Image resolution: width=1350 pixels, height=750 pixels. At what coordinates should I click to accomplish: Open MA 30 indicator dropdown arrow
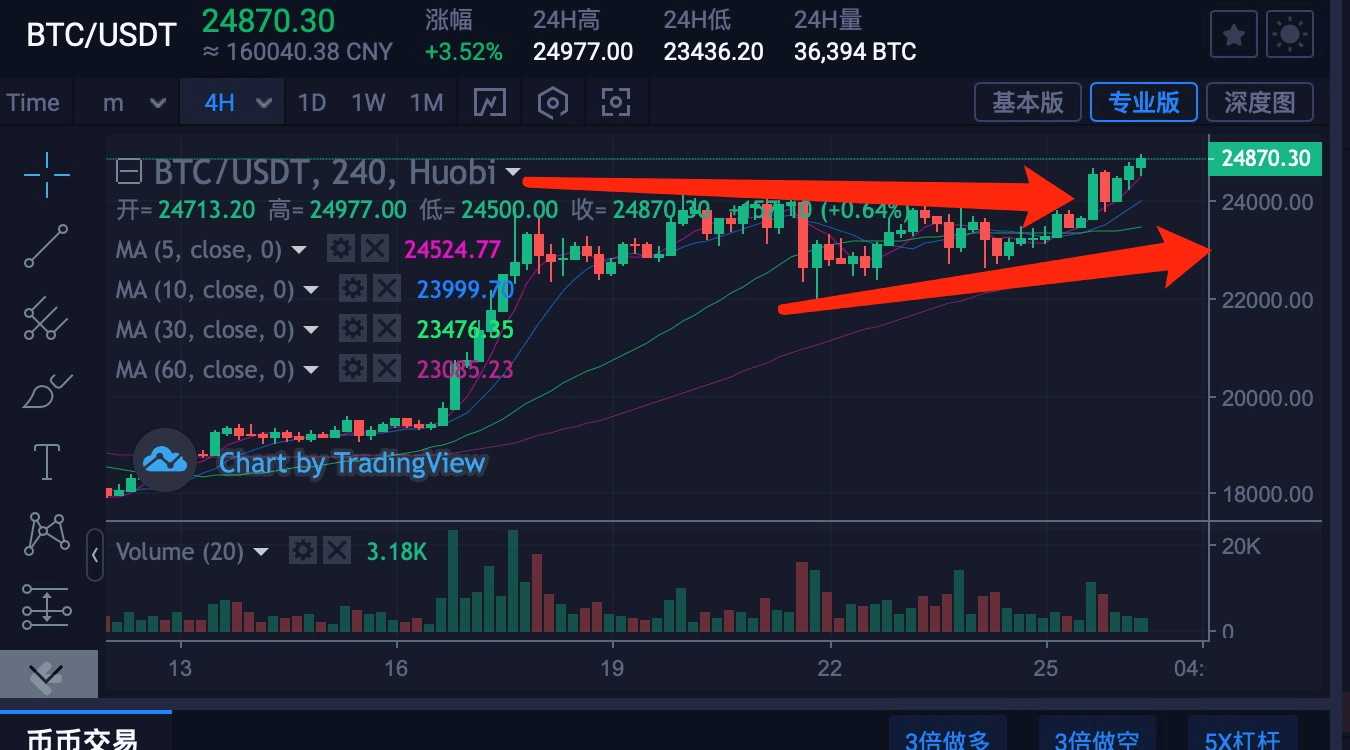(x=311, y=330)
